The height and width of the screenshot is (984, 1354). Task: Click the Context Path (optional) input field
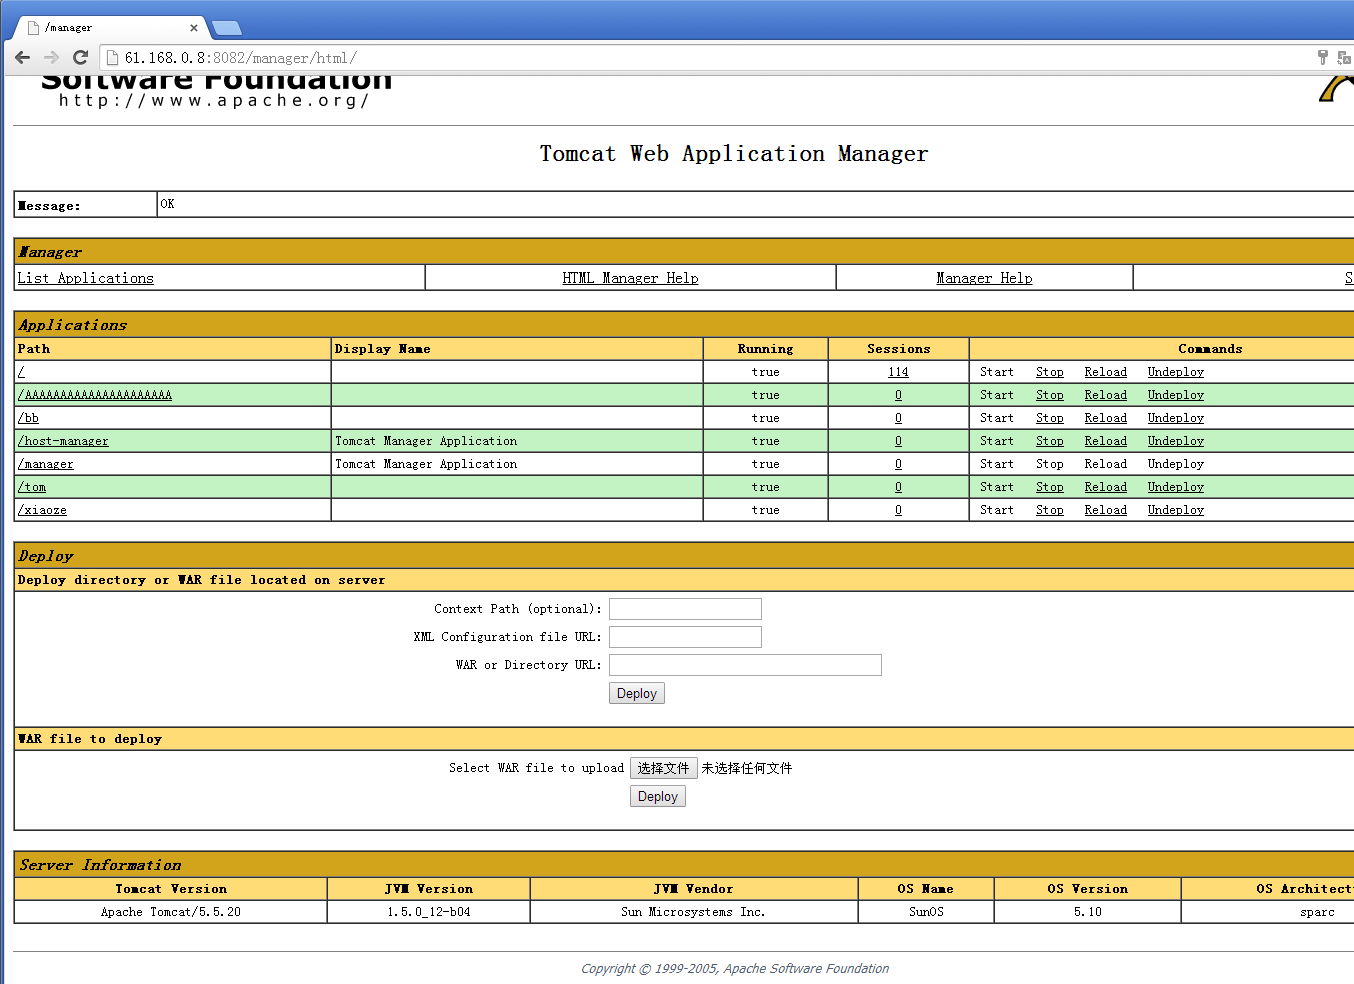point(685,609)
